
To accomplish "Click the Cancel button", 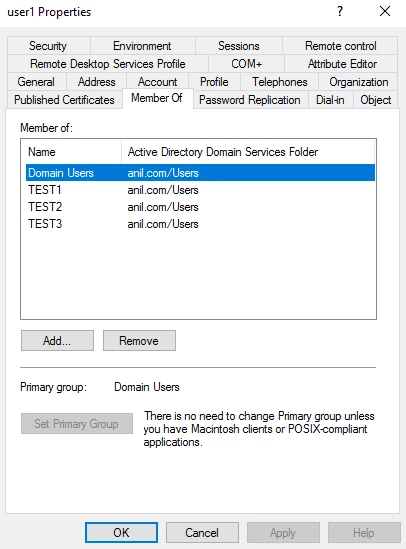I will 202,533.
